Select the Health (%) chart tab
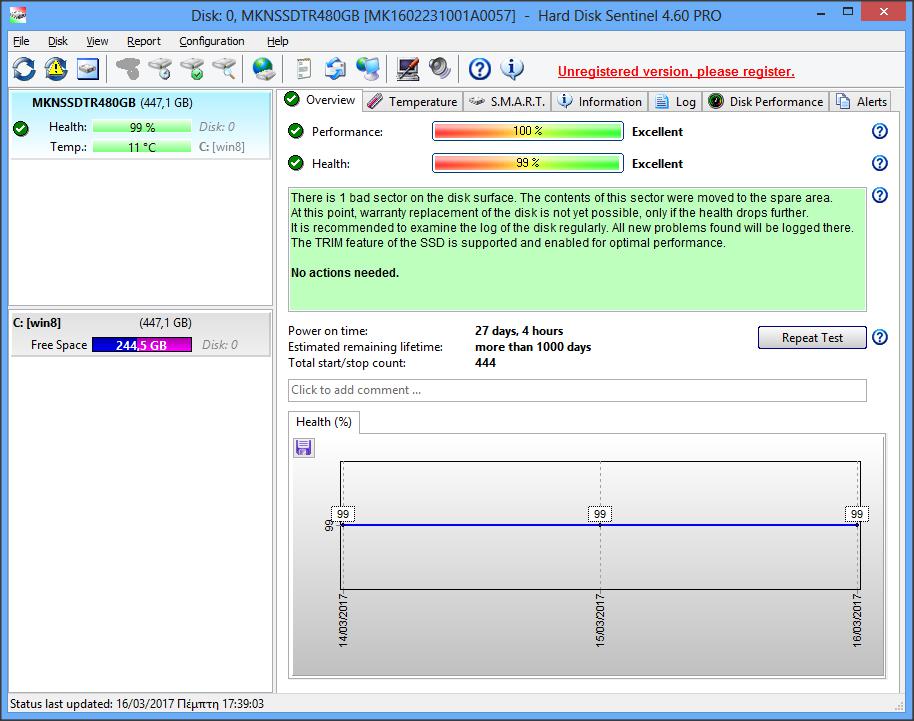The width and height of the screenshot is (914, 721). [x=324, y=422]
